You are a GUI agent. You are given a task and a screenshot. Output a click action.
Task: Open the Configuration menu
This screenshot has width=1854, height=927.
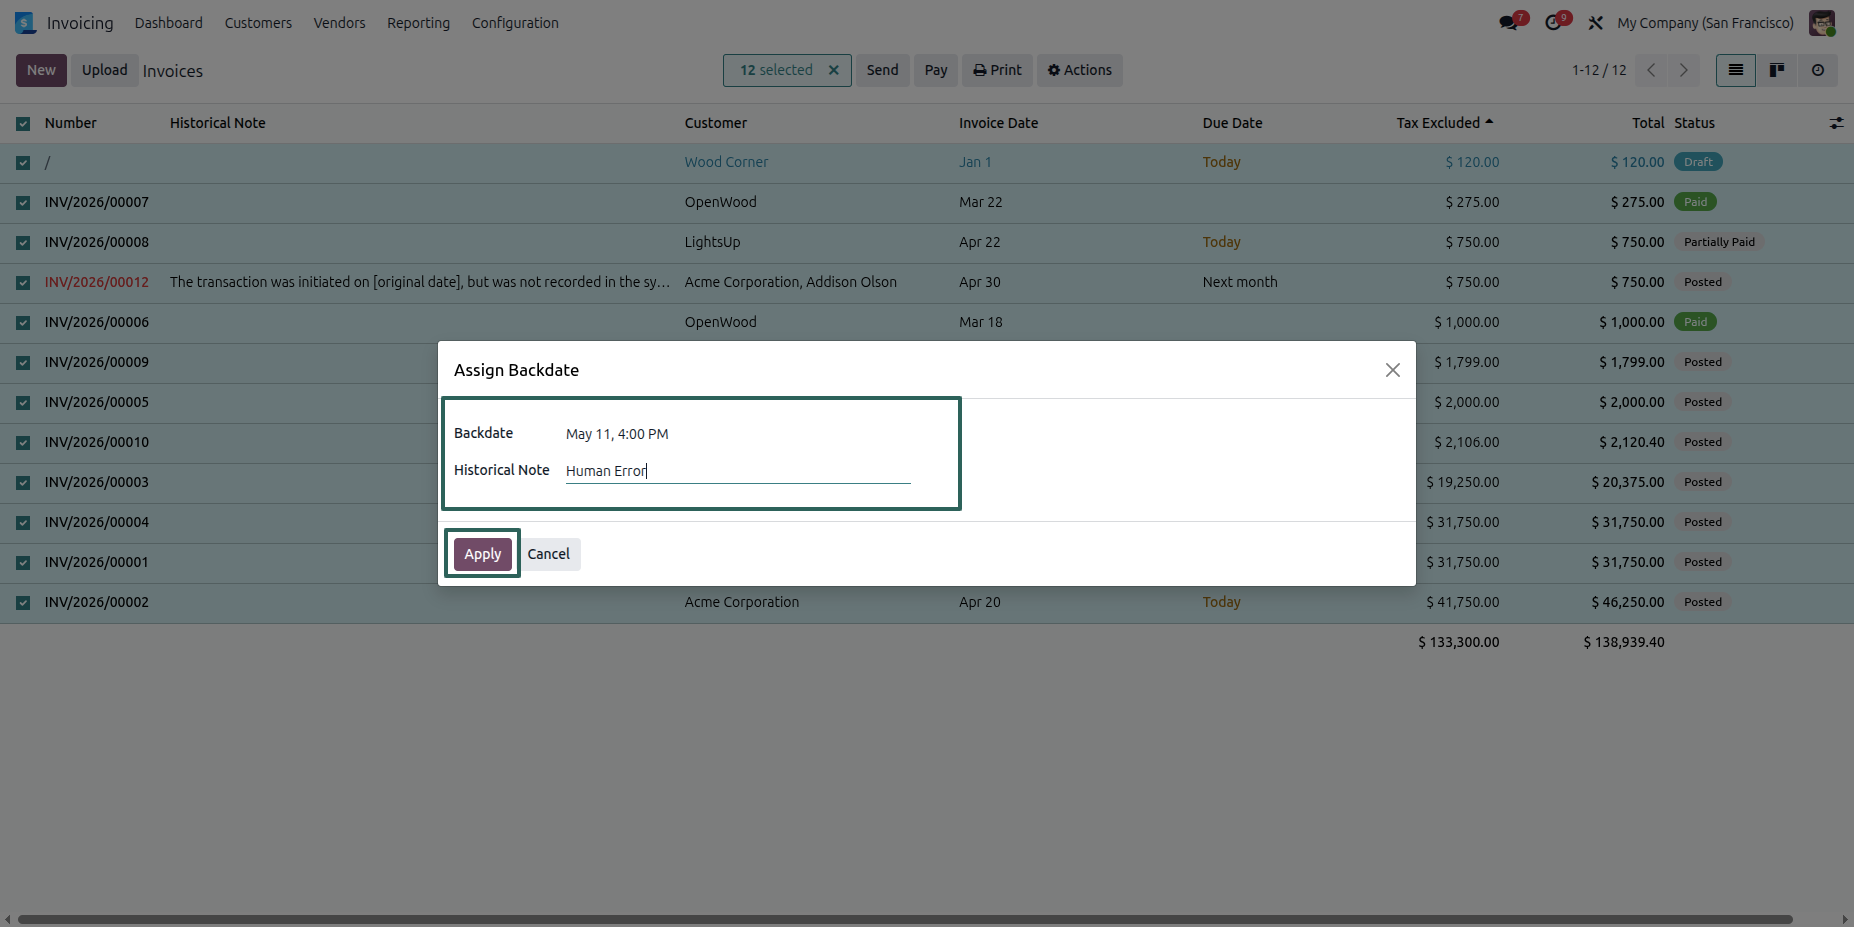pos(515,22)
